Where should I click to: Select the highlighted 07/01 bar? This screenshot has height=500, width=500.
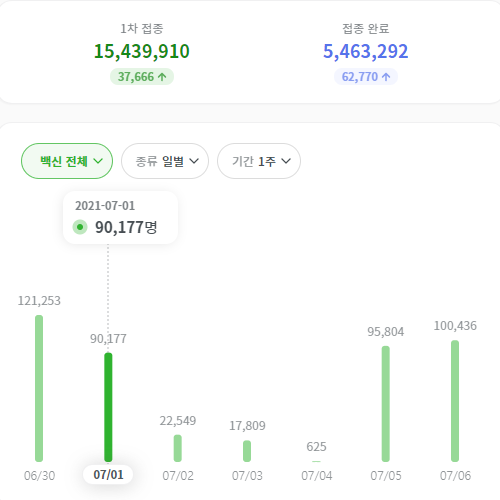(x=108, y=407)
